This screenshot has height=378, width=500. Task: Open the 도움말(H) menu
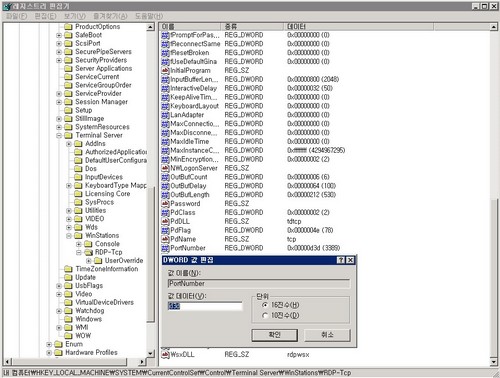[x=149, y=16]
